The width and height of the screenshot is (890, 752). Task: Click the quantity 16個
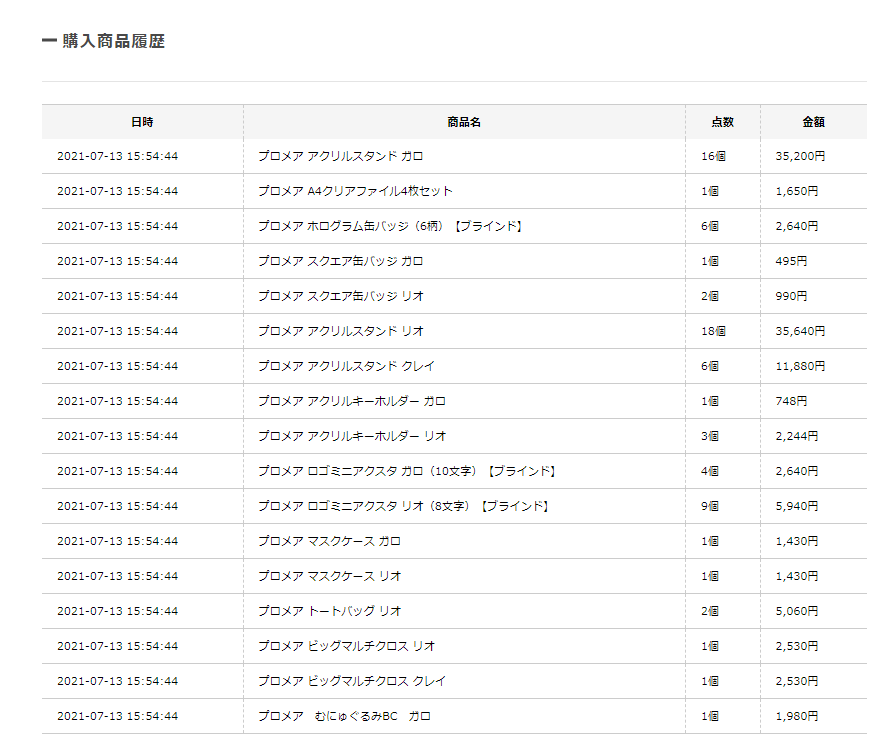[x=713, y=156]
